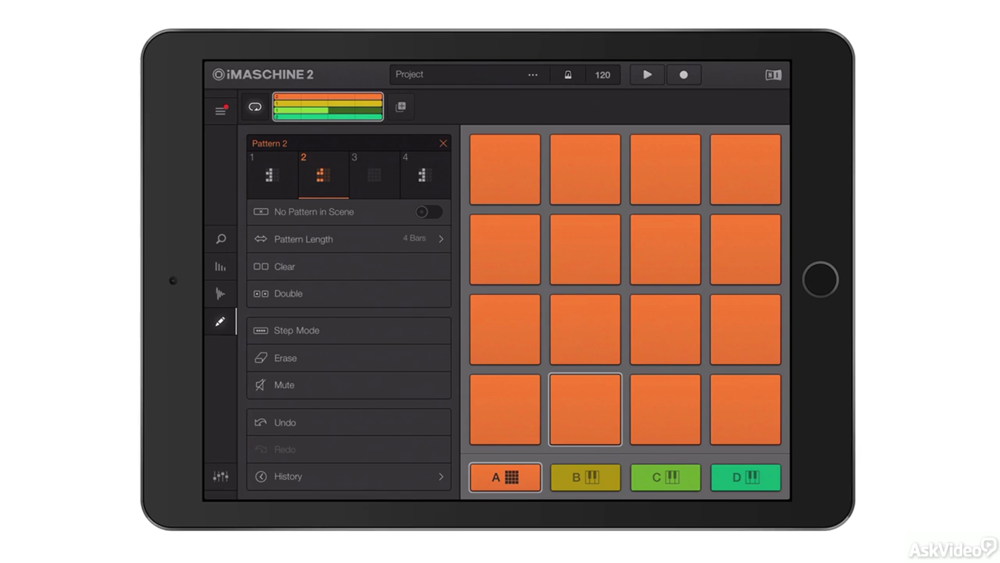Click the iMASCHINE 2 logo
This screenshot has height=563, width=1000.
point(263,75)
